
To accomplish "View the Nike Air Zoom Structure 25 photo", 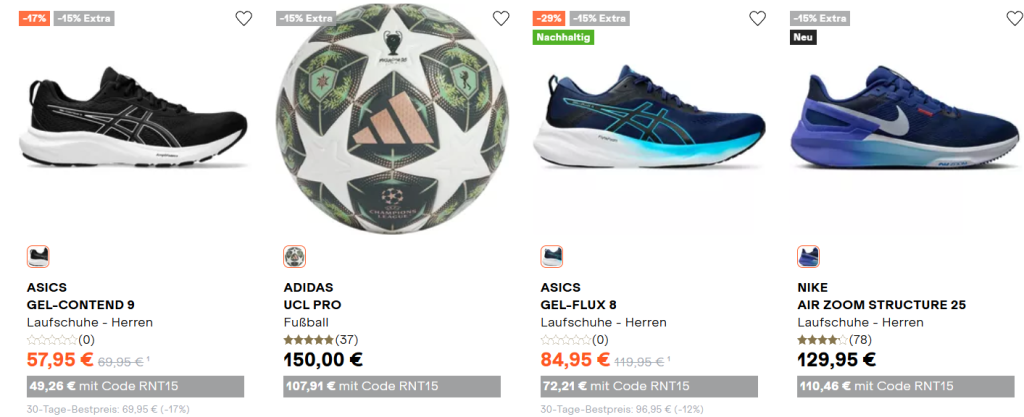I will coord(905,125).
